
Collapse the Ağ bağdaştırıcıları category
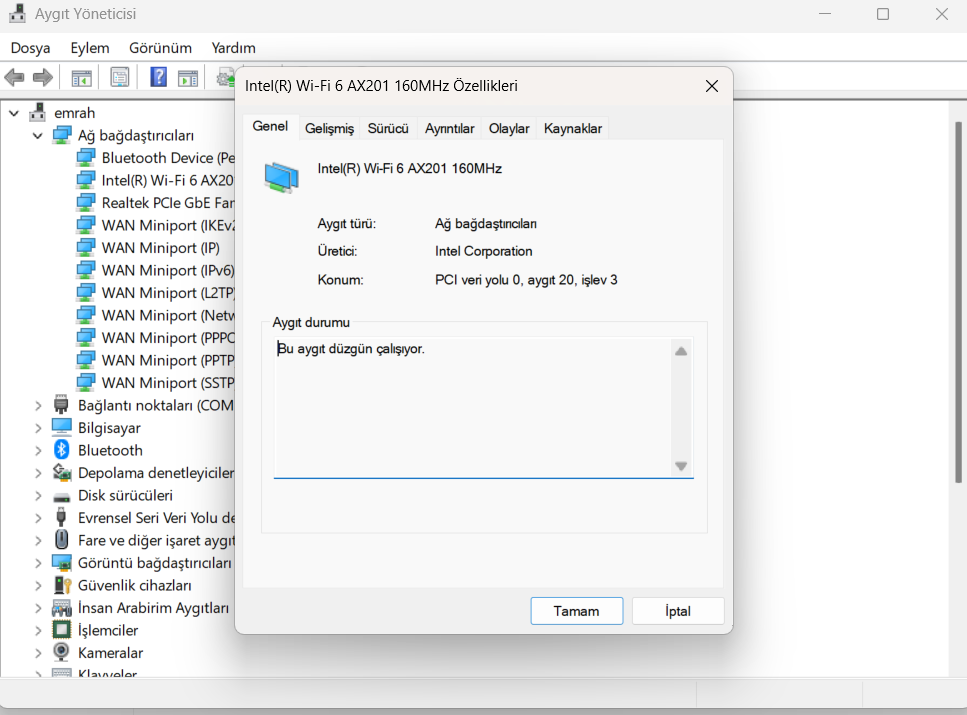point(38,136)
